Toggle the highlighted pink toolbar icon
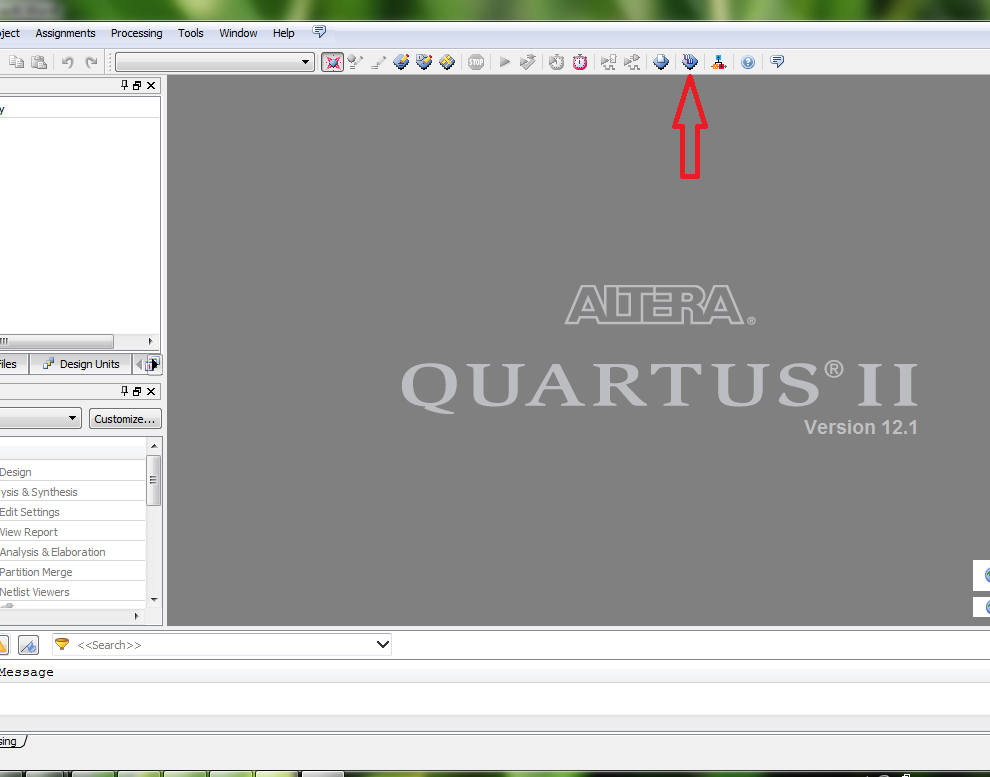Screen dimensions: 990x777 pyautogui.click(x=333, y=62)
